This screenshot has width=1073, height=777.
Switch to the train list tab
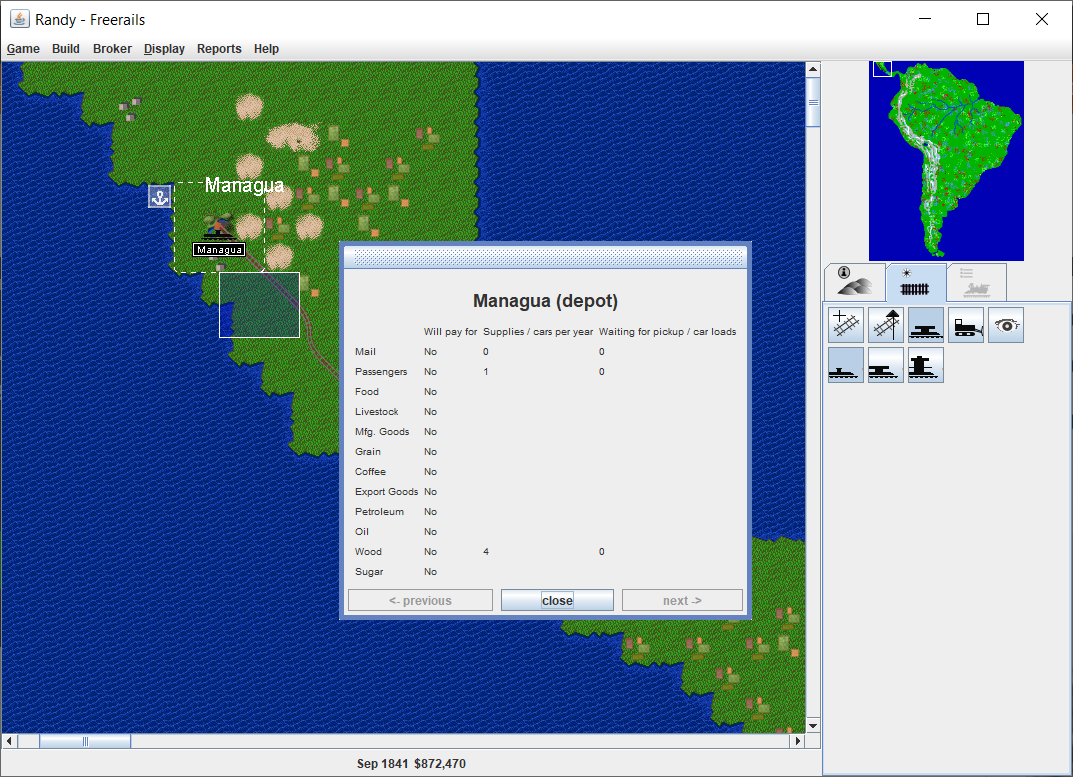click(977, 282)
